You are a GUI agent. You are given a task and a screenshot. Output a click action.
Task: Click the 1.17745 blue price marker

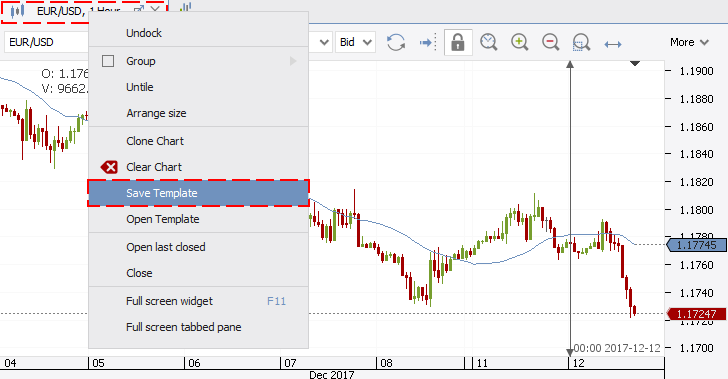click(696, 245)
